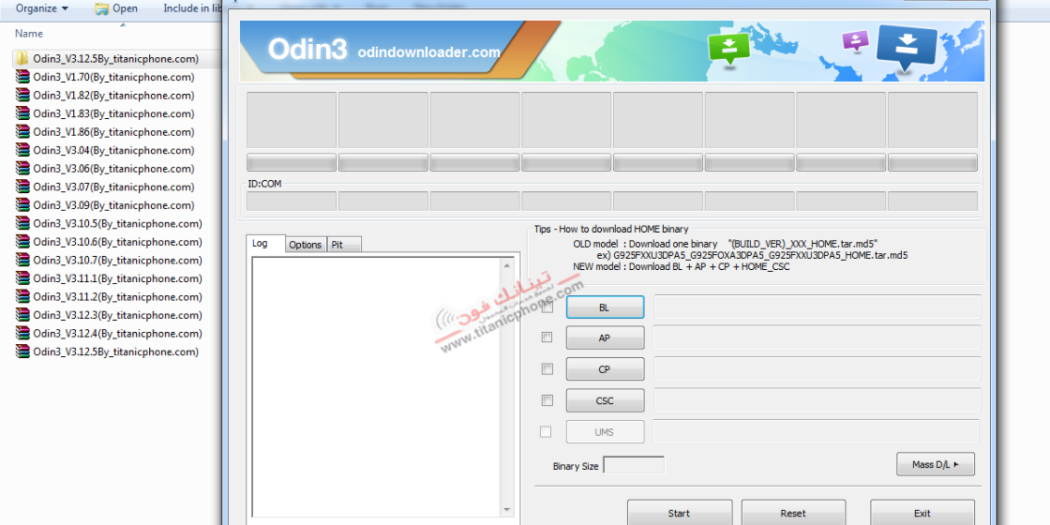Screen dimensions: 1050x525
Task: Click the Binary Size field
Action: point(634,465)
